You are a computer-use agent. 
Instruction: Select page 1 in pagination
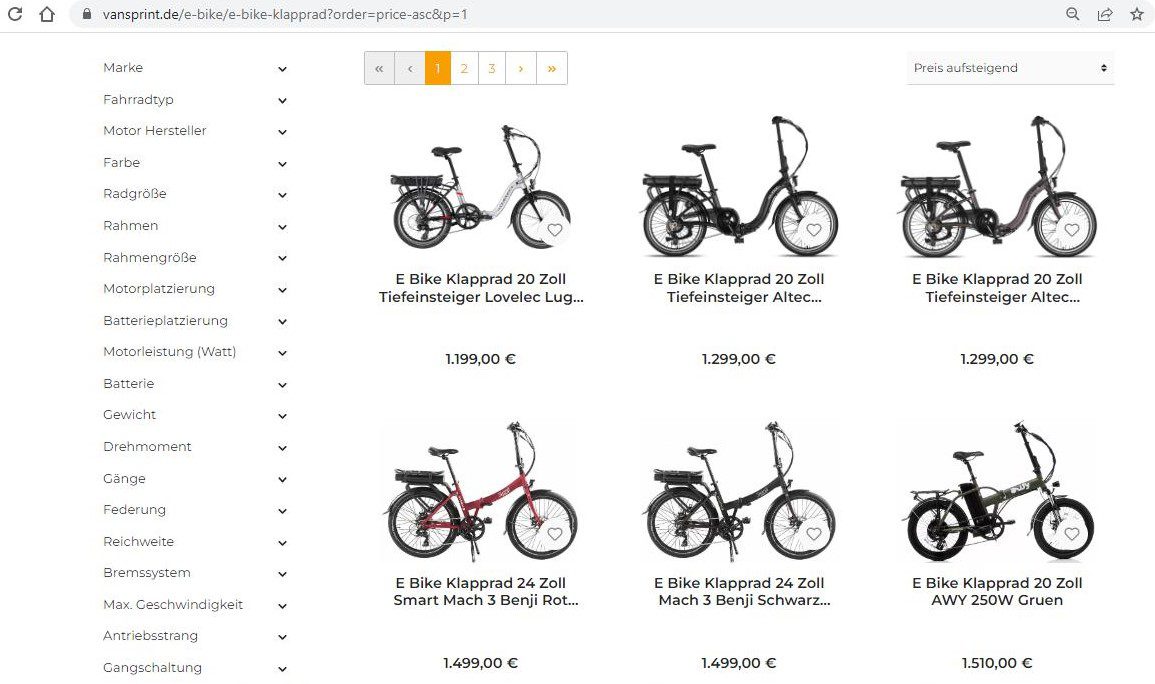[x=438, y=68]
